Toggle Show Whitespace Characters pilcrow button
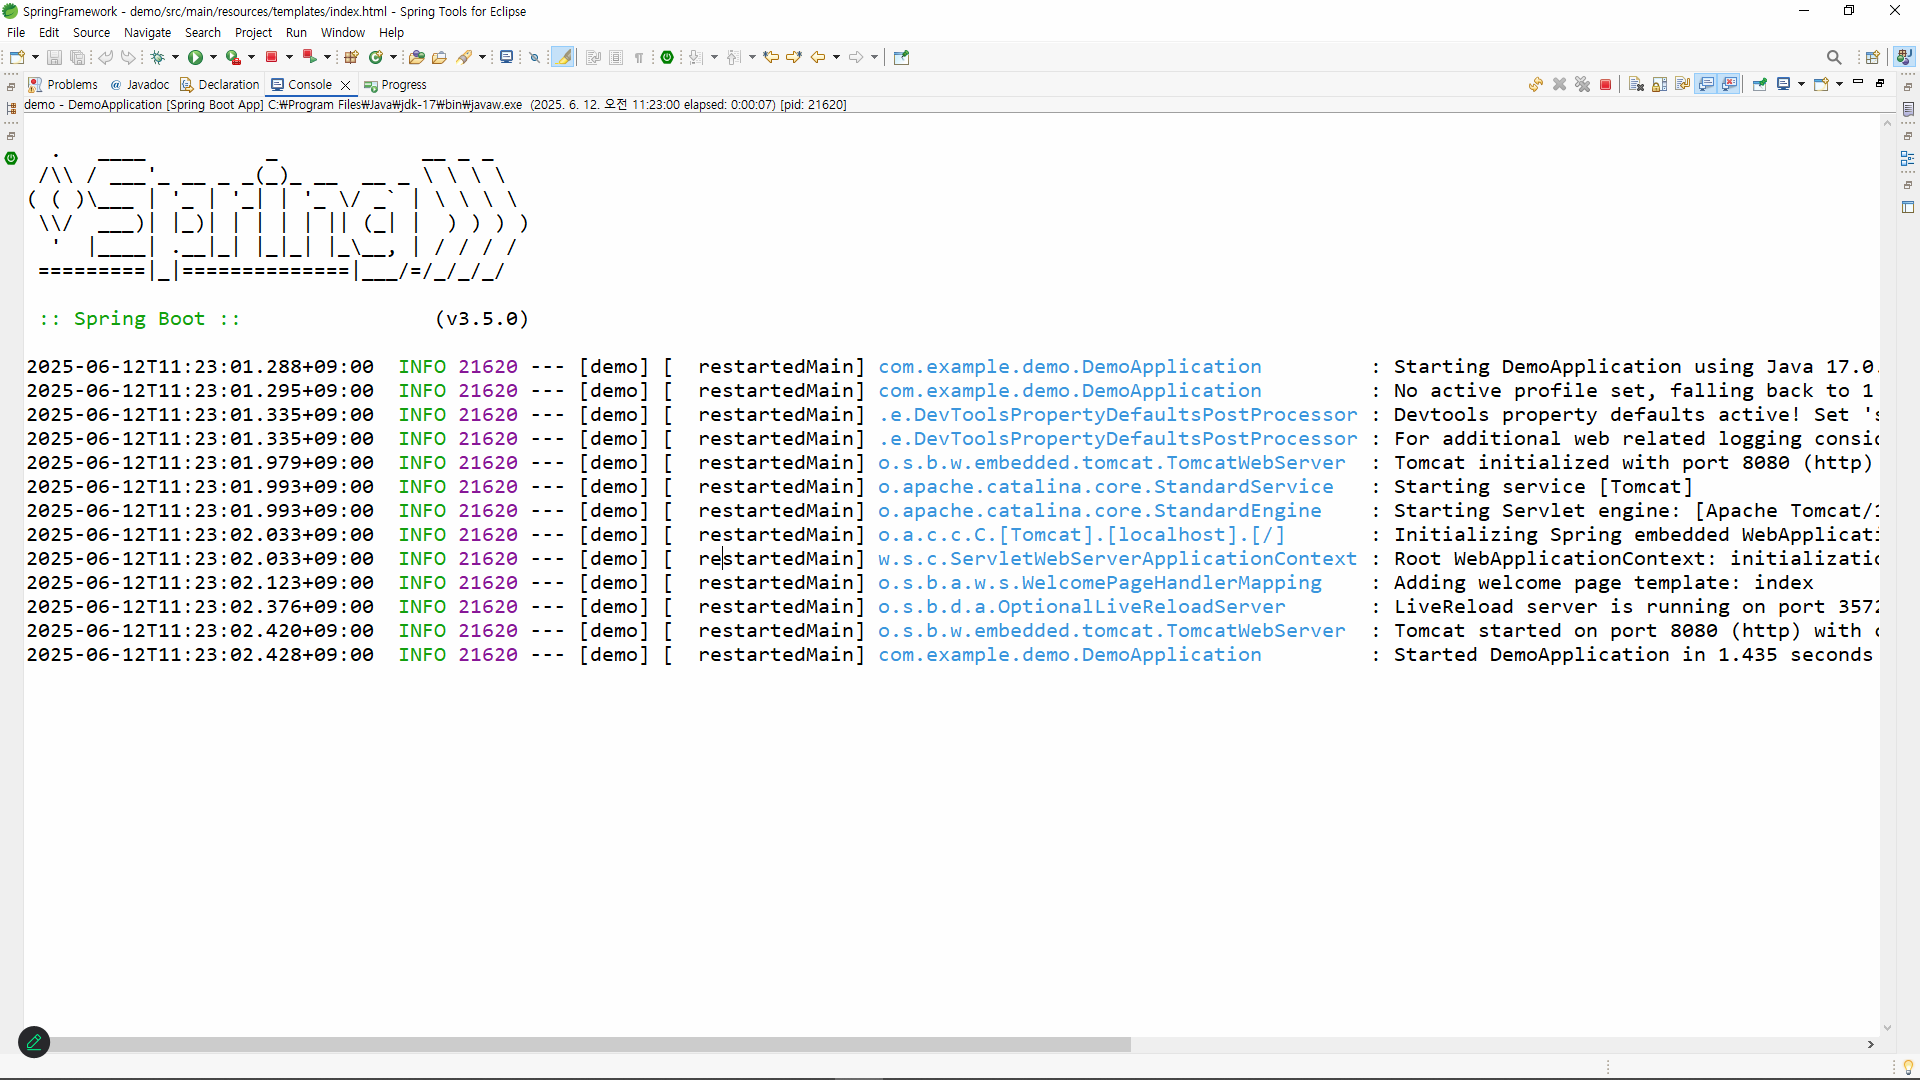Screen dimensions: 1920x1080 [x=639, y=57]
